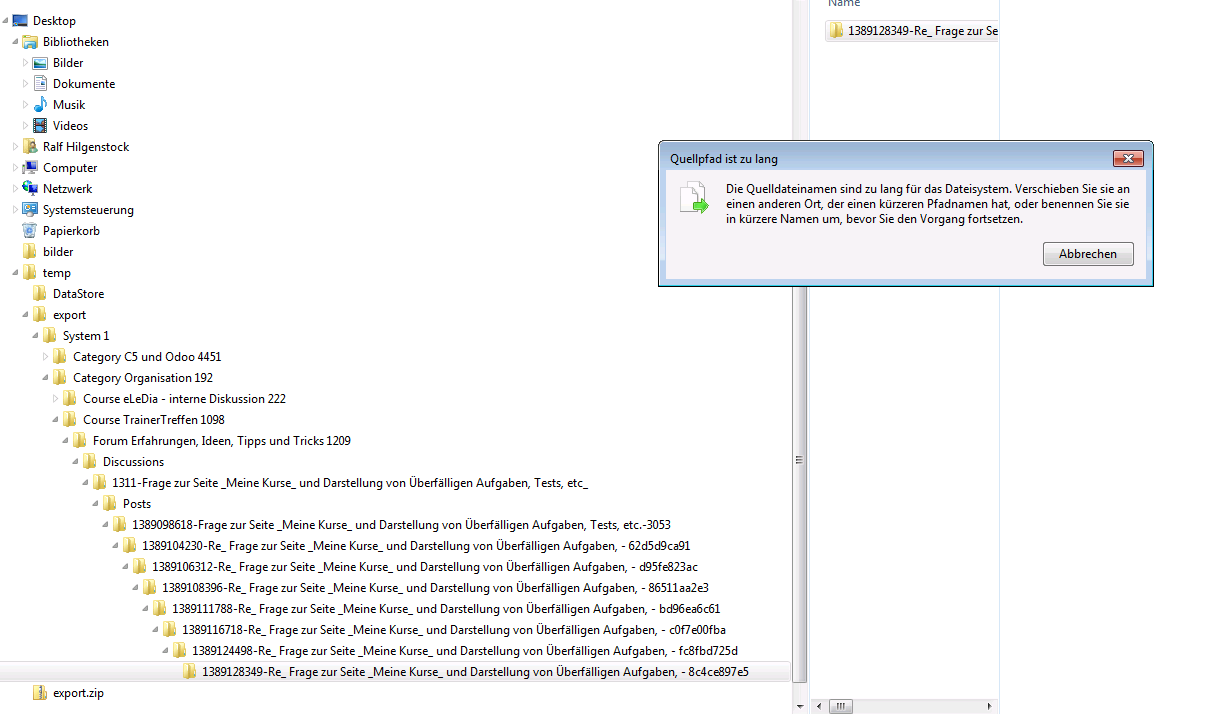Select the Ralf Hilgenstock tree entry text
This screenshot has height=714, width=1213.
pyautogui.click(x=86, y=147)
